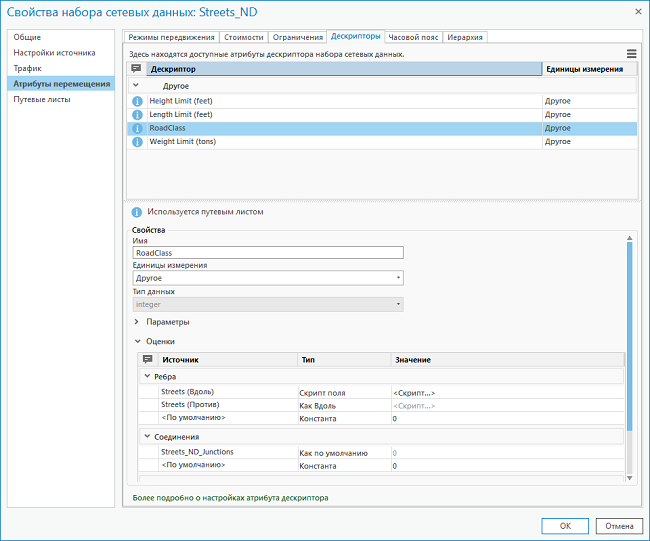Select the Дескрипторы tab

[x=356, y=36]
